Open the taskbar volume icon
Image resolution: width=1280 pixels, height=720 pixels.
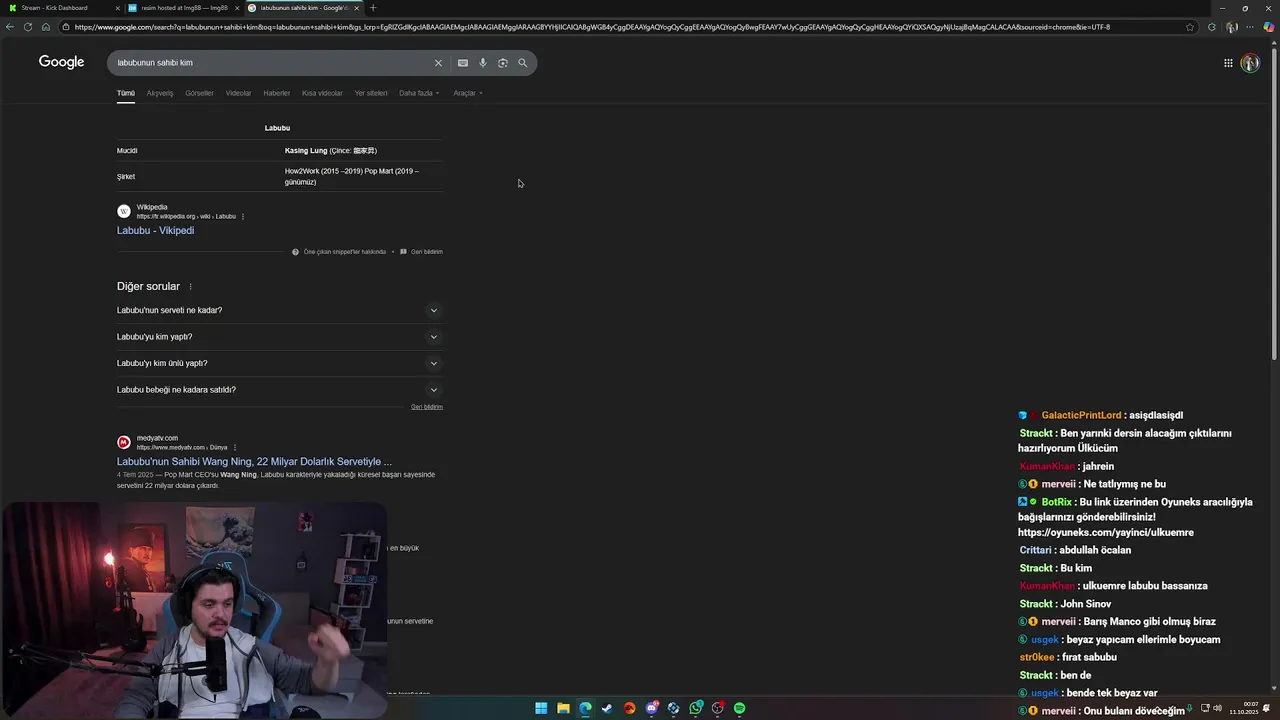(1217, 708)
